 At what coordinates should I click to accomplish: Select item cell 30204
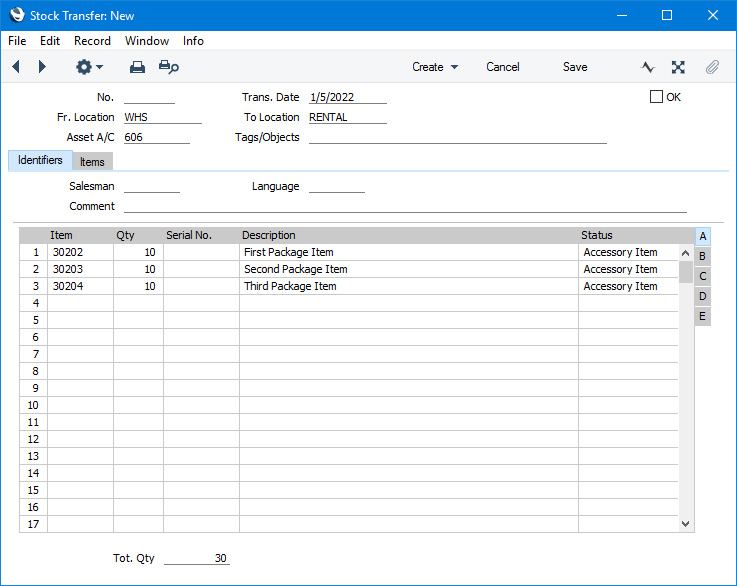tap(80, 286)
